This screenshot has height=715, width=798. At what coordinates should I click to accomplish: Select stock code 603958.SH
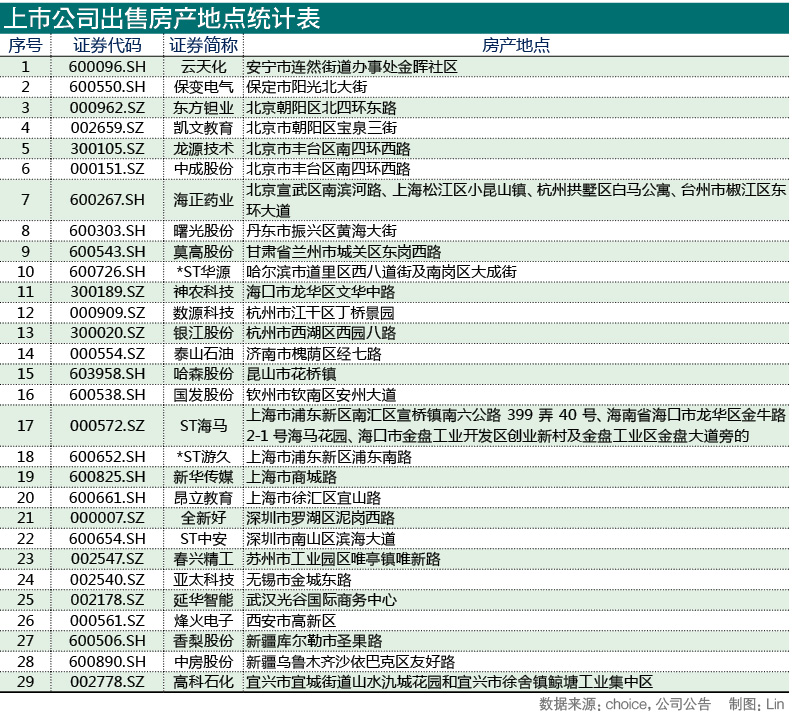tap(107, 374)
